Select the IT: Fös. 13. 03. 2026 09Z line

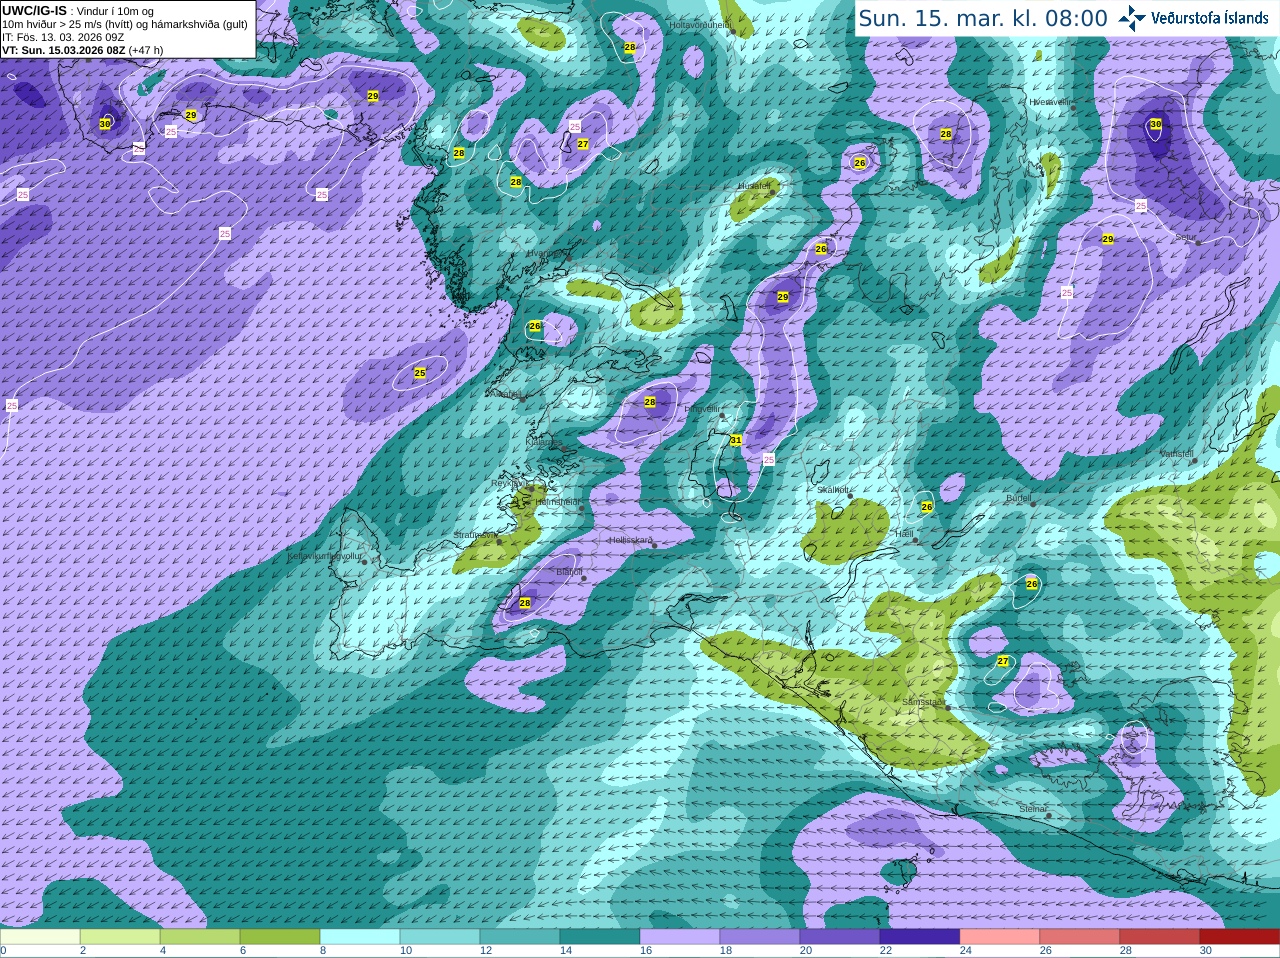pos(63,37)
